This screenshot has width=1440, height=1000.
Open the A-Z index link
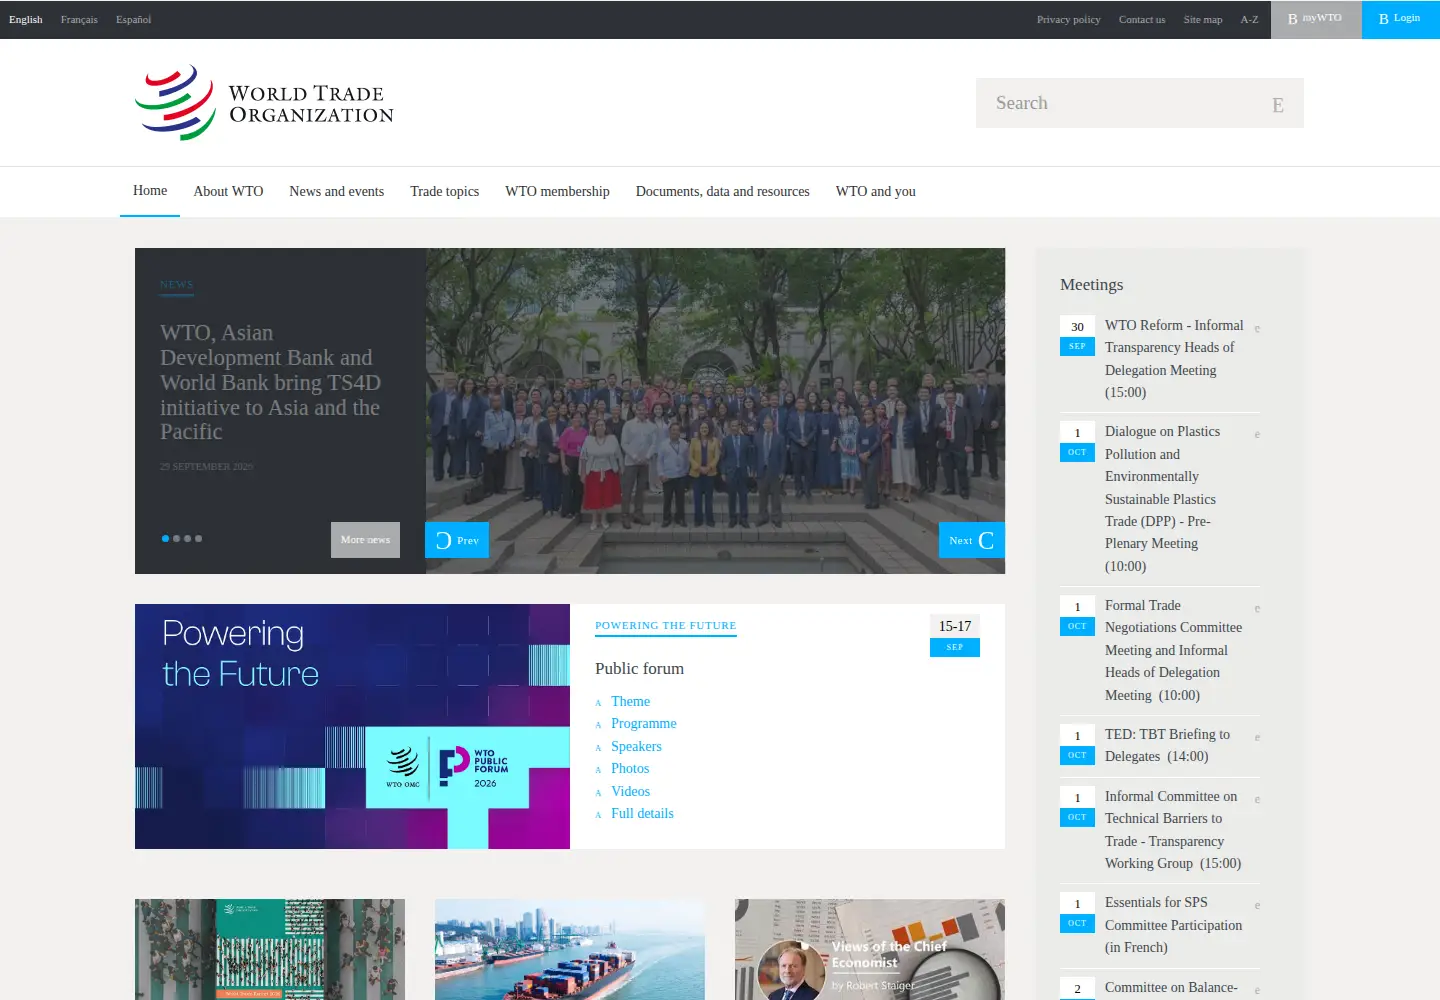(1249, 19)
